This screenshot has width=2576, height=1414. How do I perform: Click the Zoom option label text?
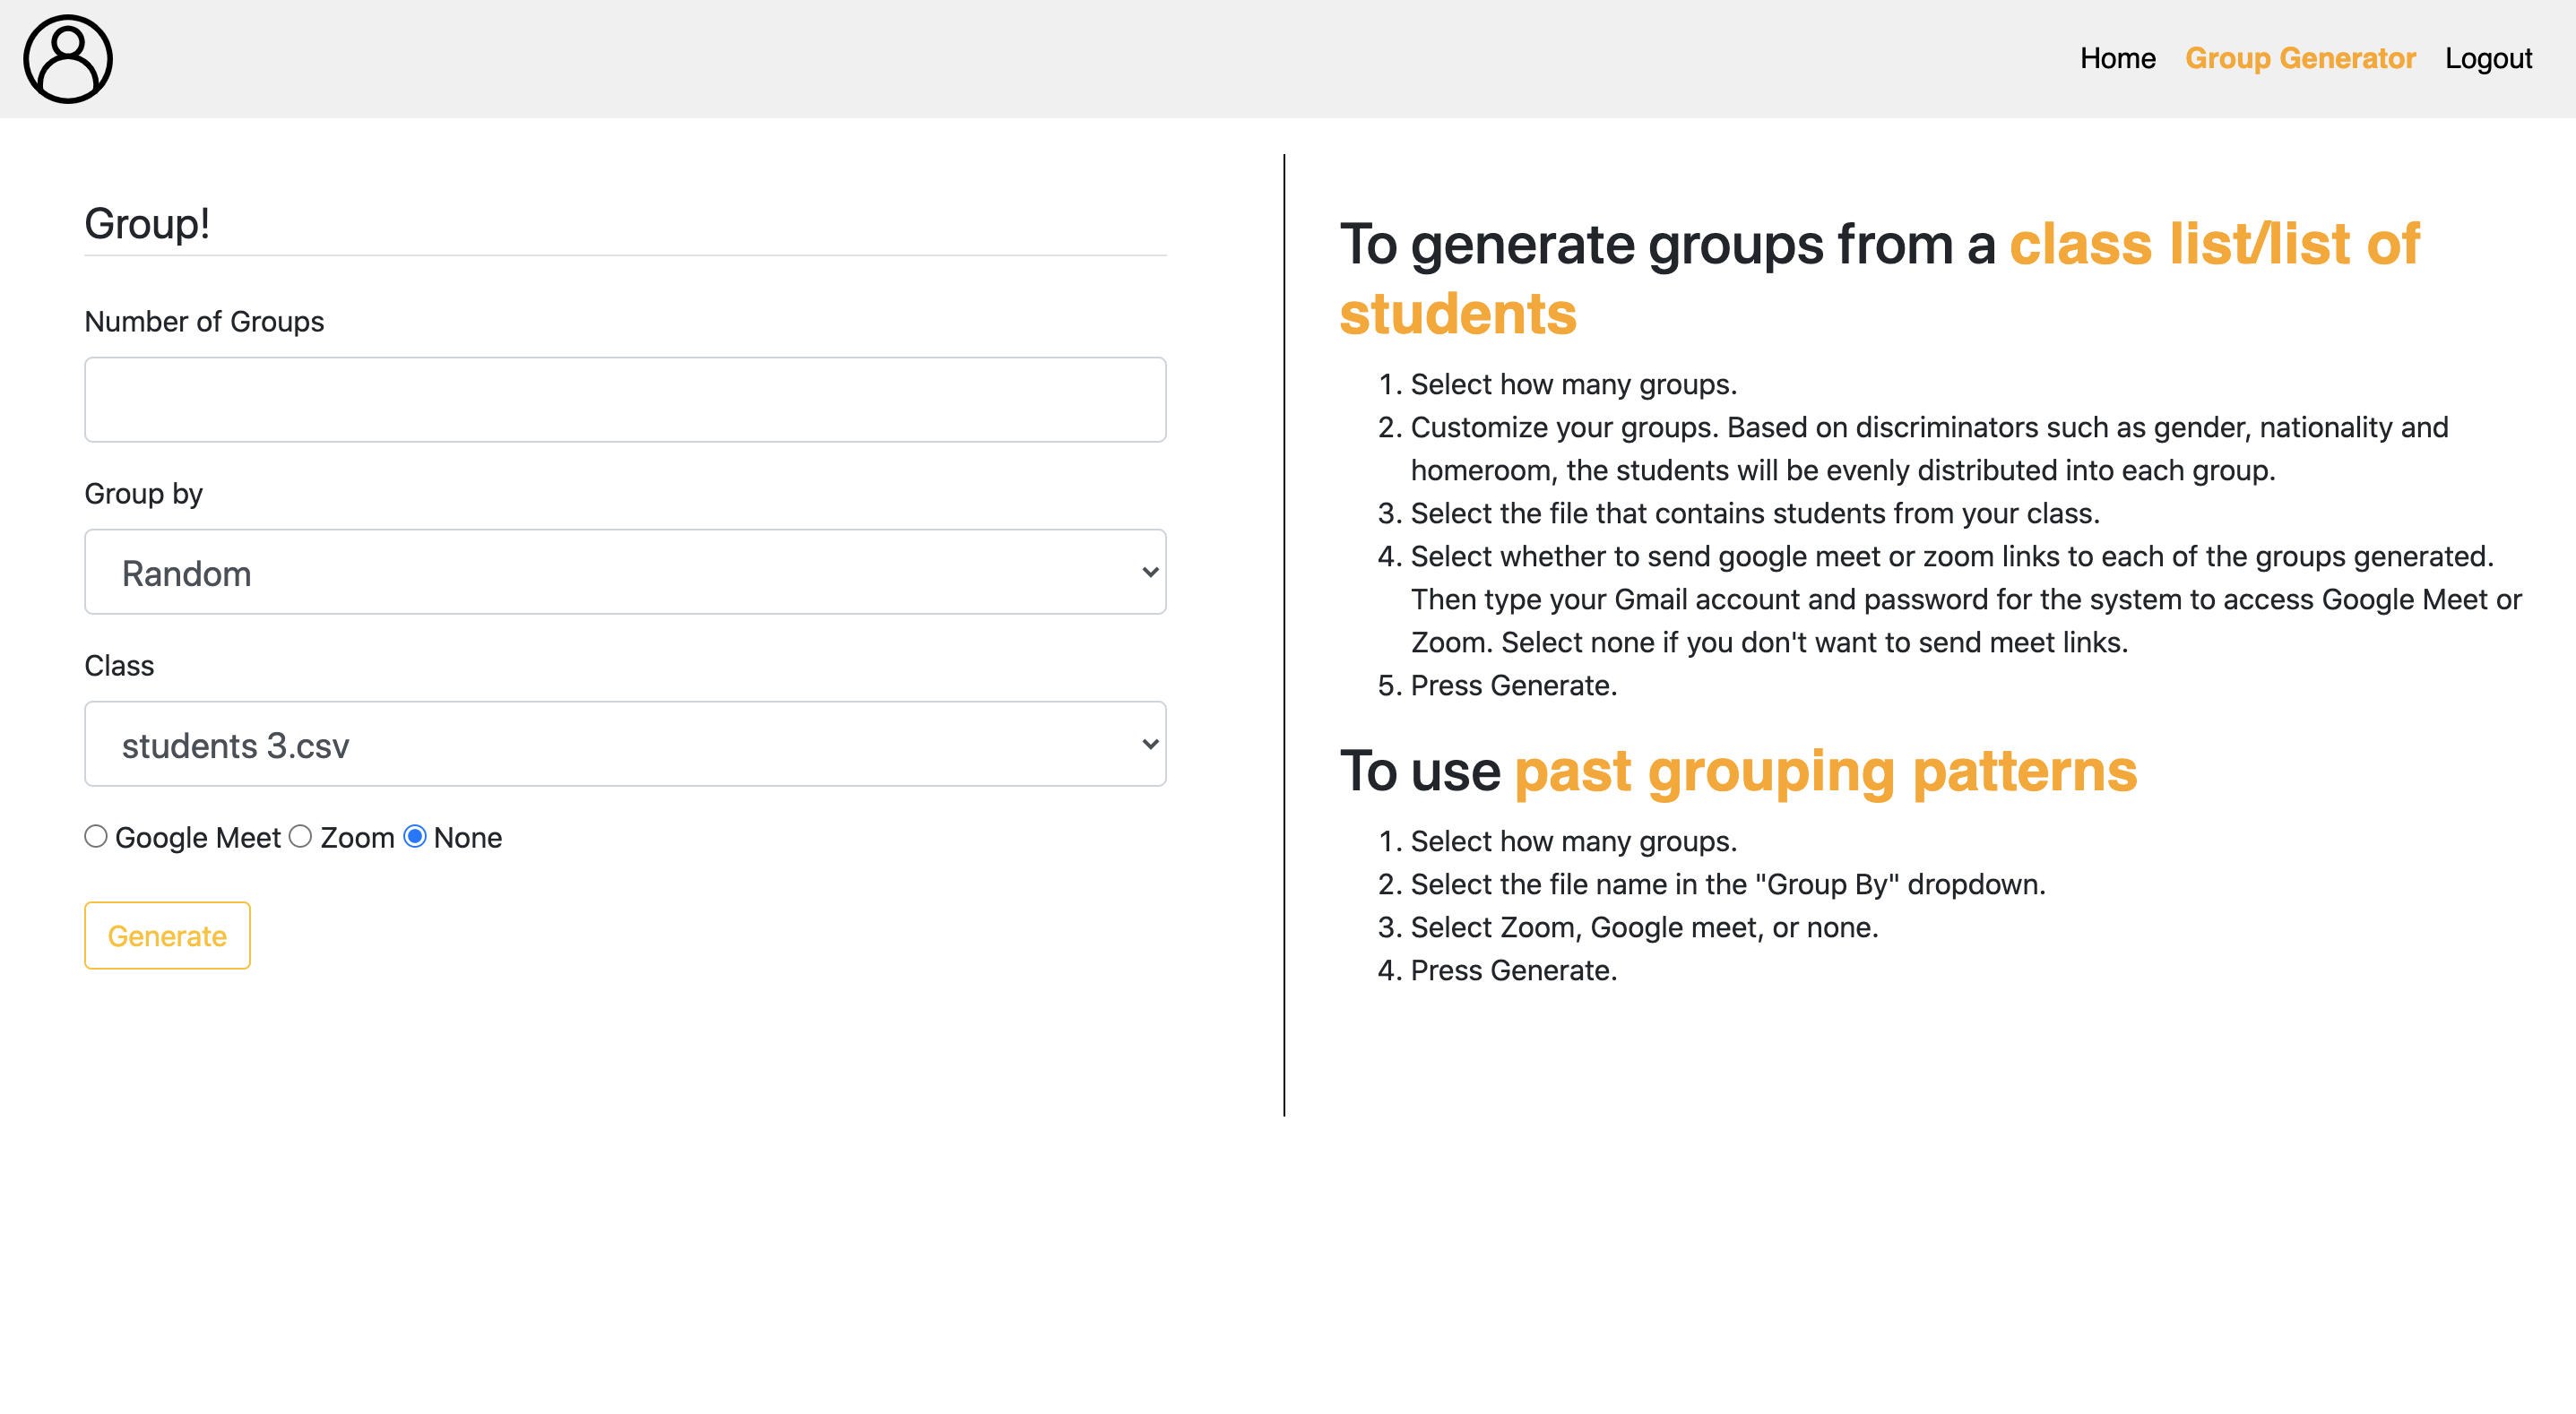tap(357, 838)
